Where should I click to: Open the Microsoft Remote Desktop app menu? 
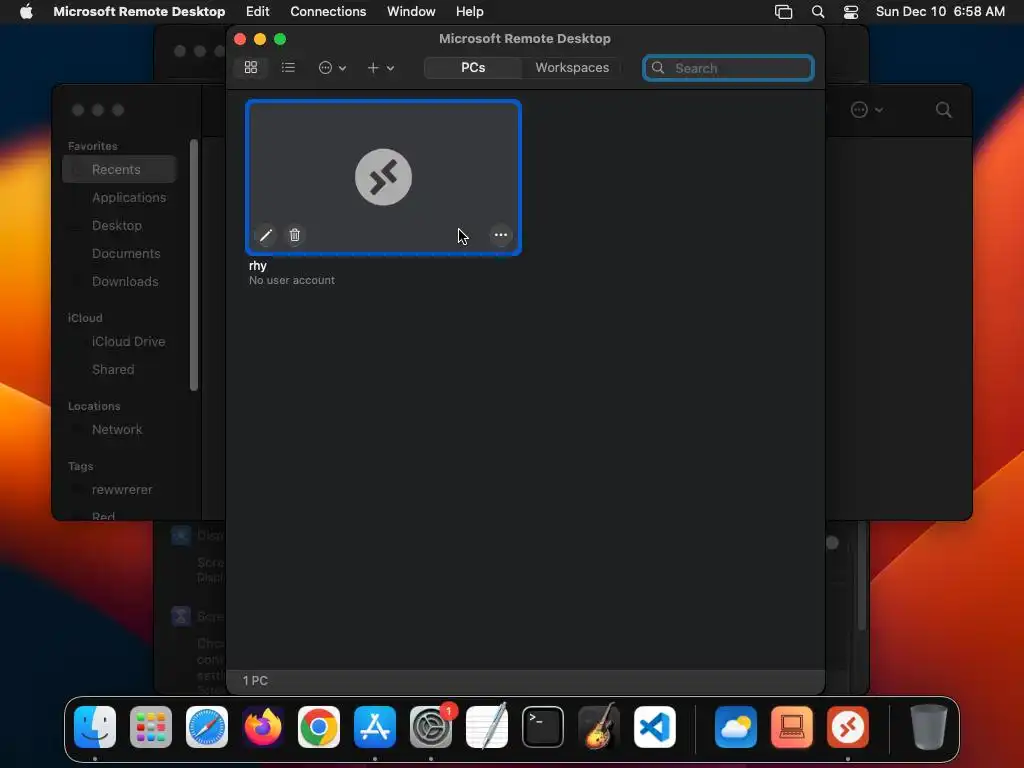click(139, 12)
